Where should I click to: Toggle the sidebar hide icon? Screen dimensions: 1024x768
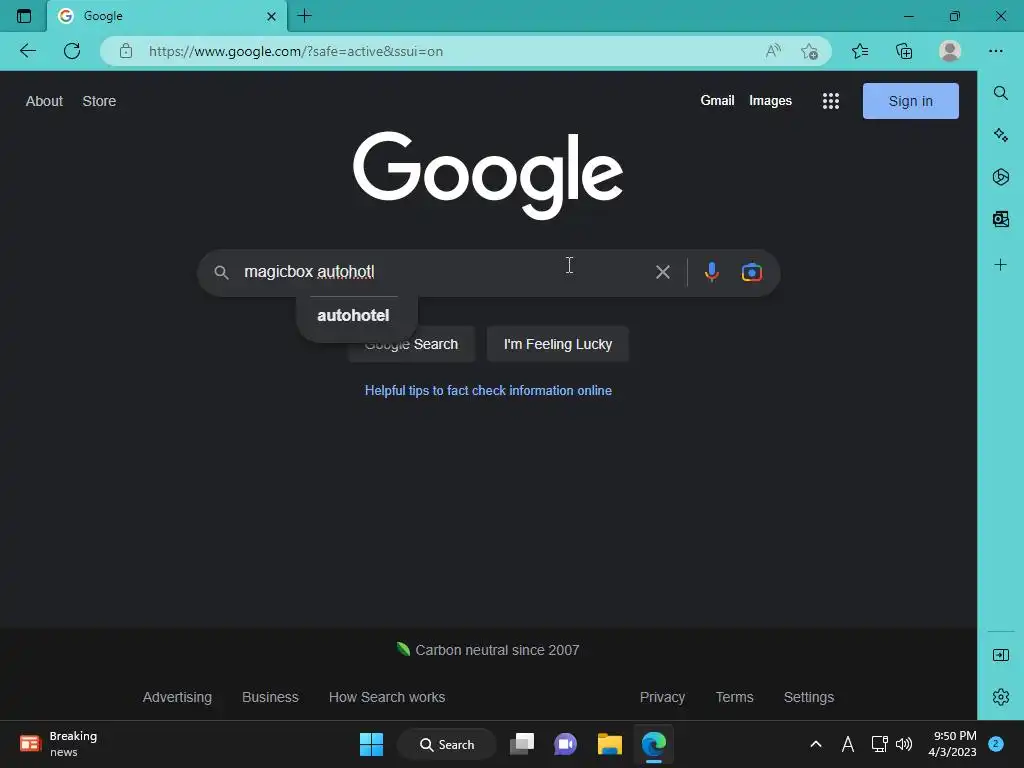tap(1000, 655)
